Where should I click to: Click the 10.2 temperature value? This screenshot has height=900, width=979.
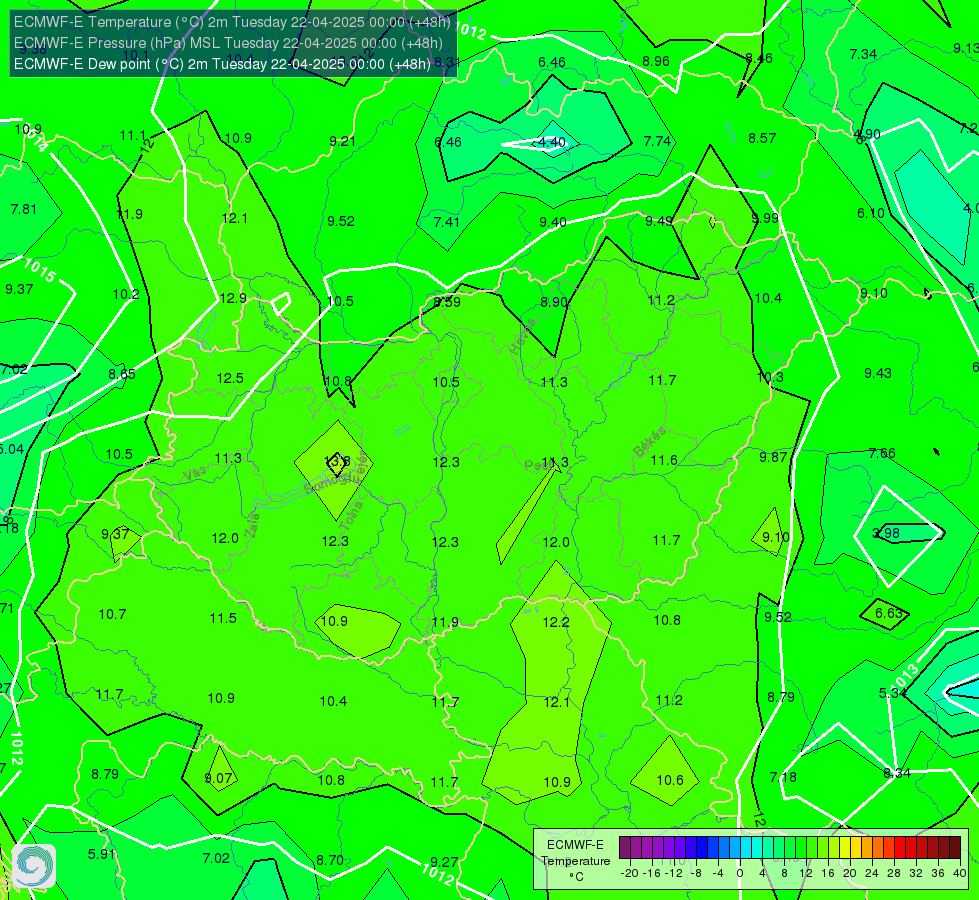pyautogui.click(x=125, y=294)
